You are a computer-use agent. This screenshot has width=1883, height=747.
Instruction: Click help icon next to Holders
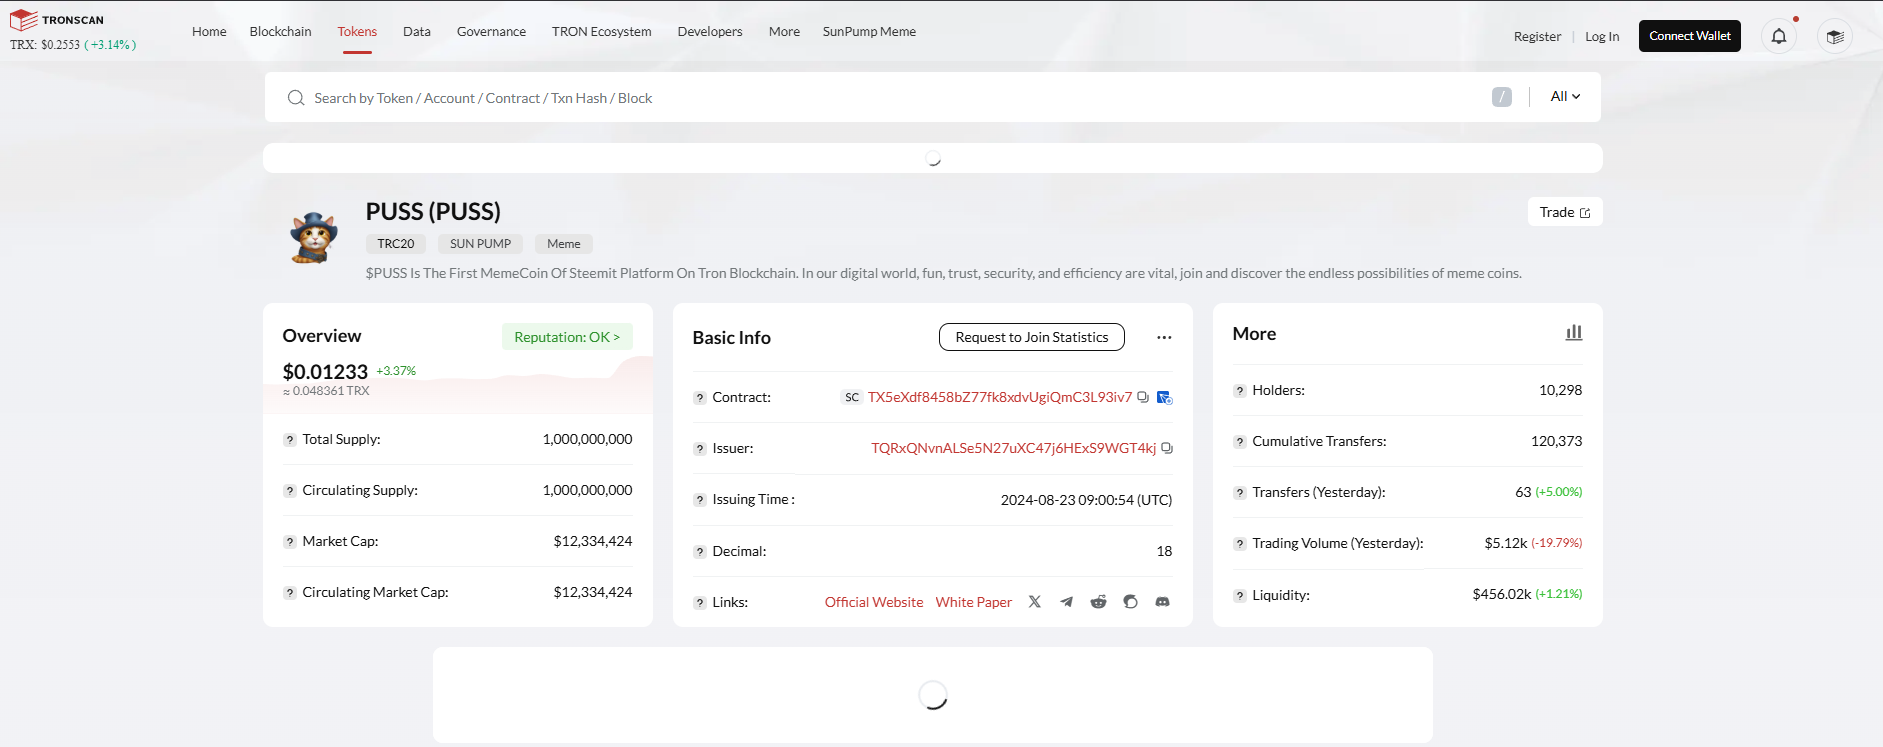pos(1240,391)
